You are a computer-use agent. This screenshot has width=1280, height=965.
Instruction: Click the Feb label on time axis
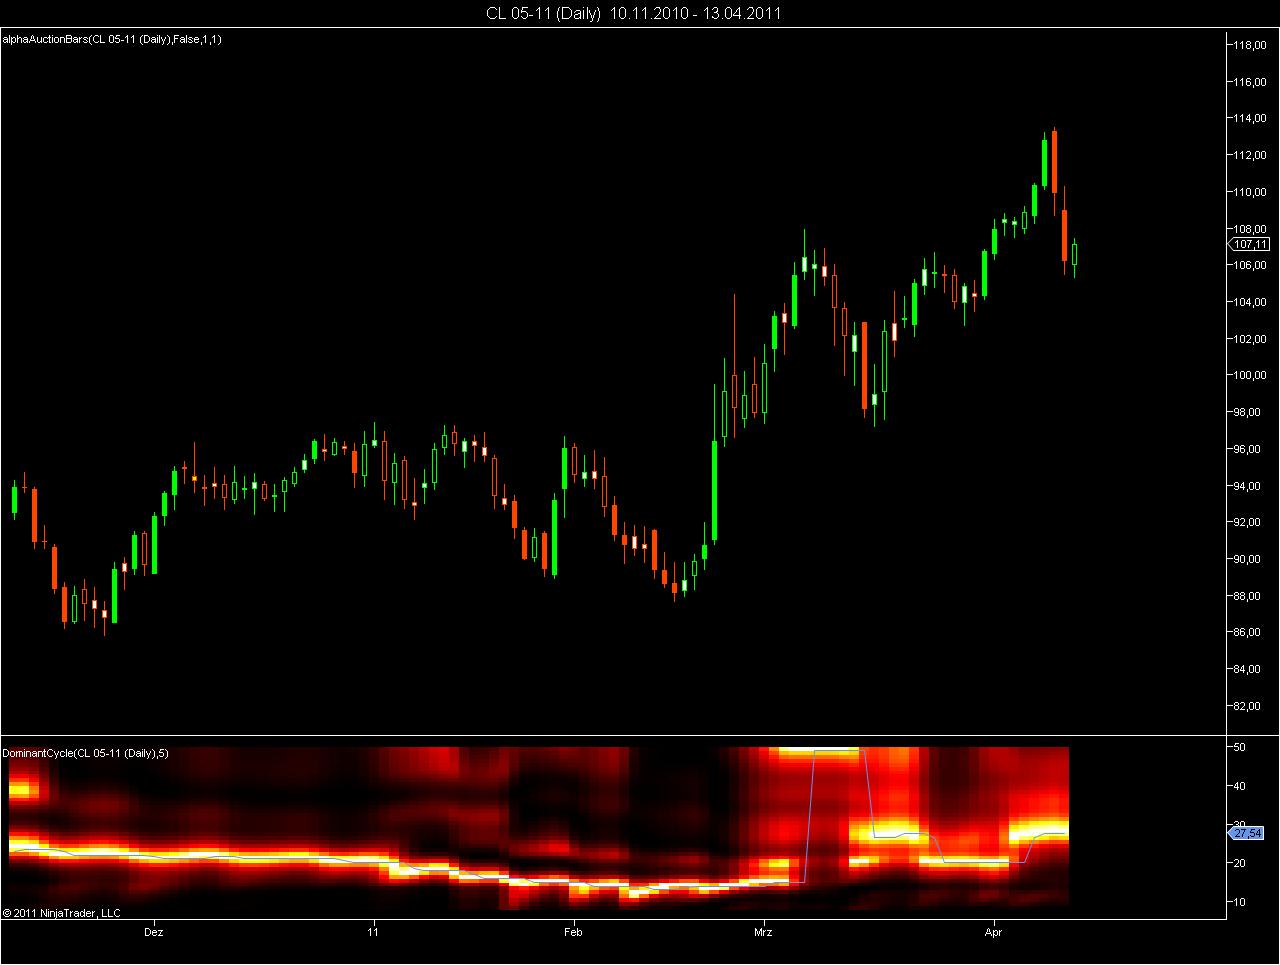tap(573, 931)
